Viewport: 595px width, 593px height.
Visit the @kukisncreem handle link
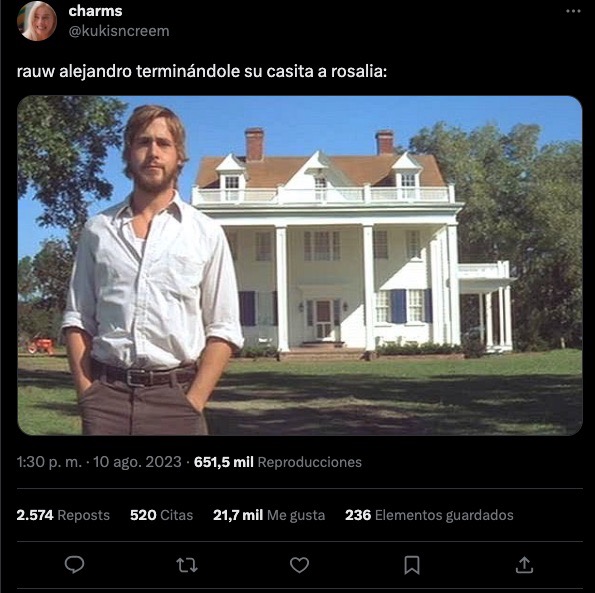point(119,31)
